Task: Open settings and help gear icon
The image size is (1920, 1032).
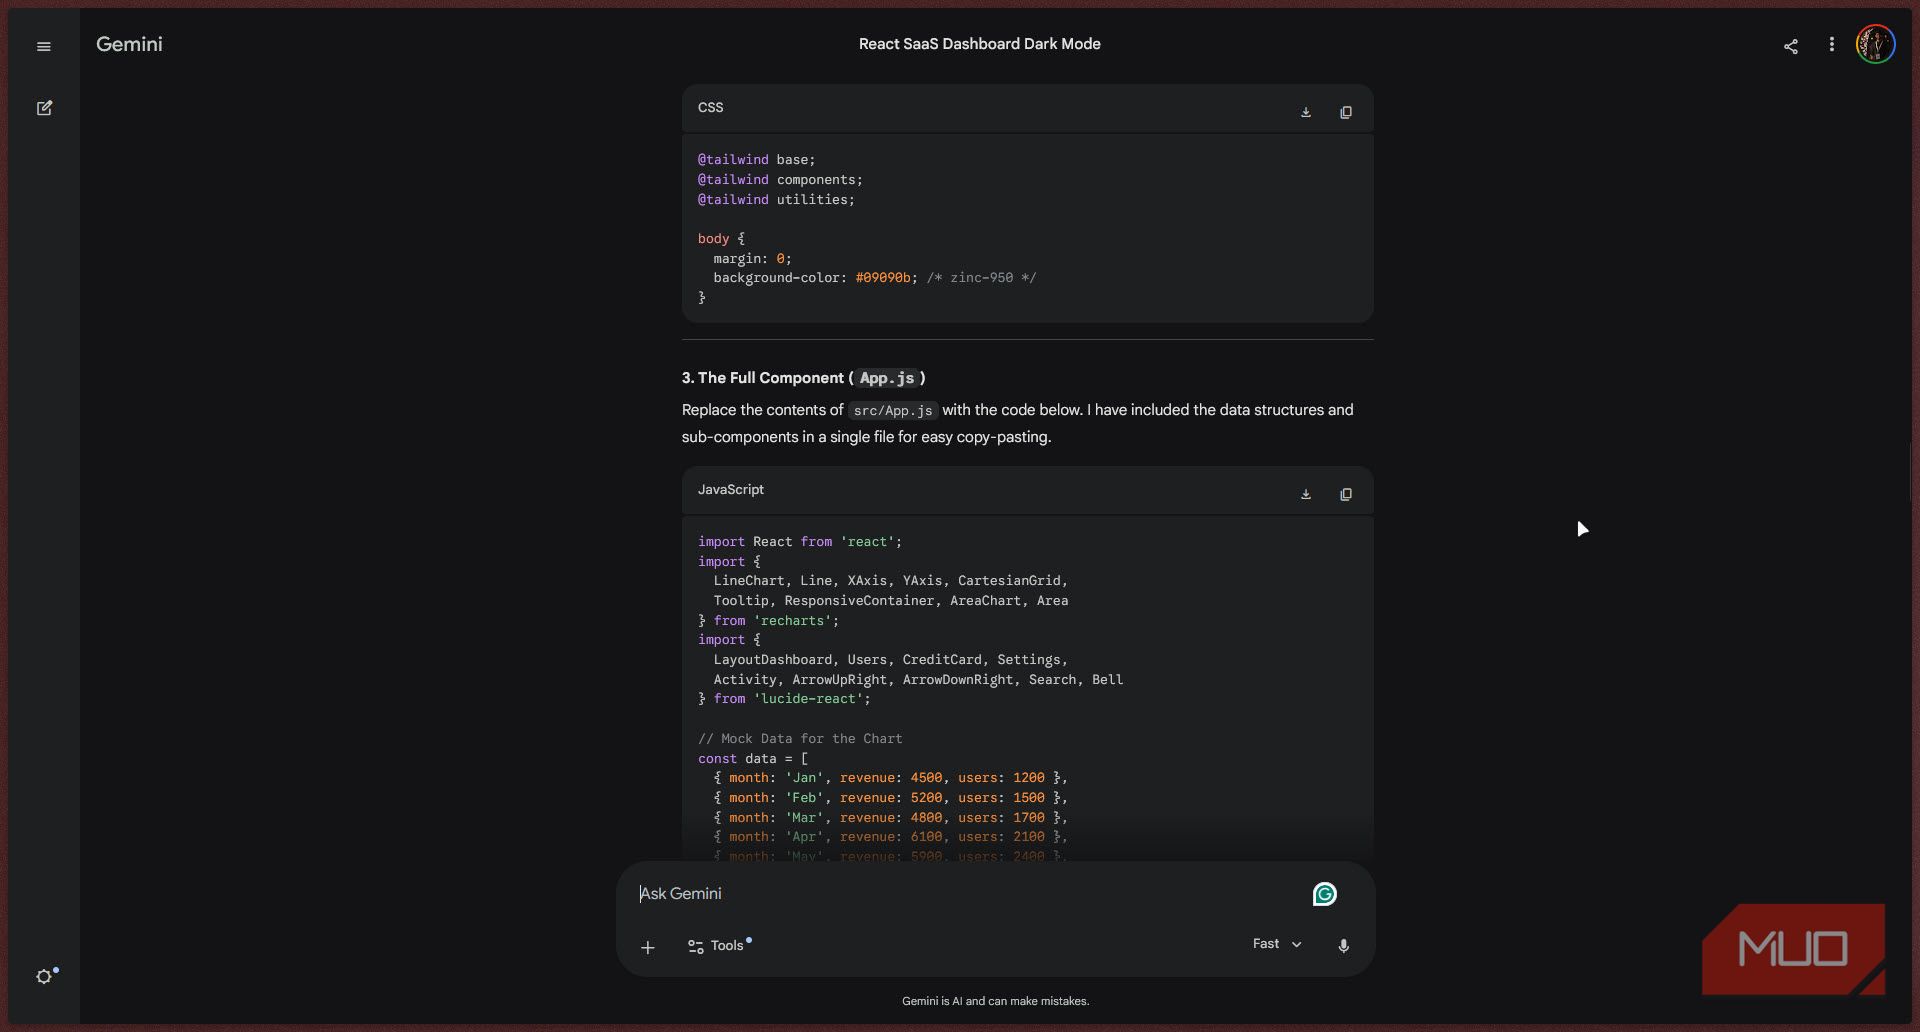Action: 44,977
